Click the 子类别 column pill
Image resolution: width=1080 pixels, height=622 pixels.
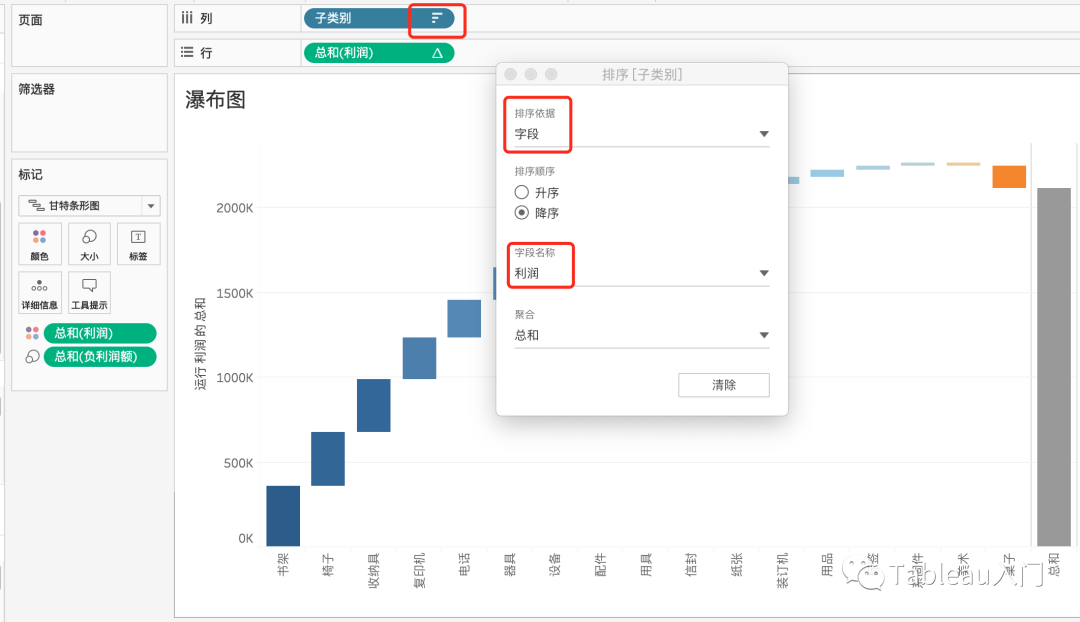coord(378,18)
